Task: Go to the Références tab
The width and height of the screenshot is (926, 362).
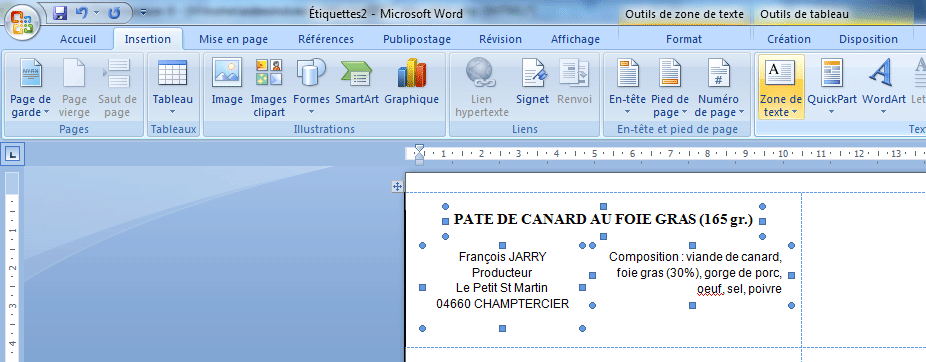Action: pos(326,40)
